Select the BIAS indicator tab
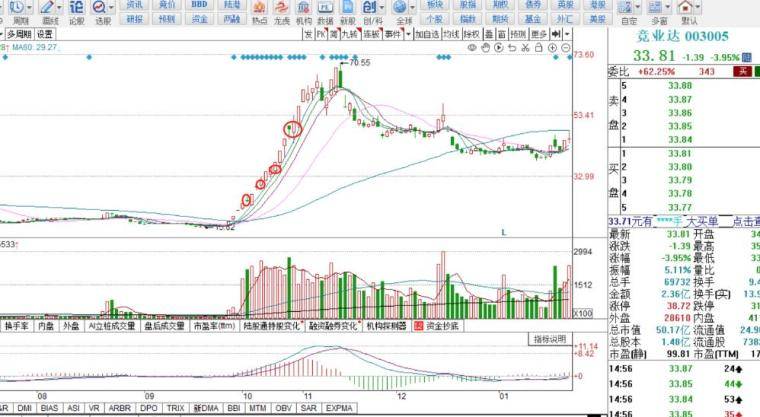This screenshot has width=760, height=417. point(49,408)
